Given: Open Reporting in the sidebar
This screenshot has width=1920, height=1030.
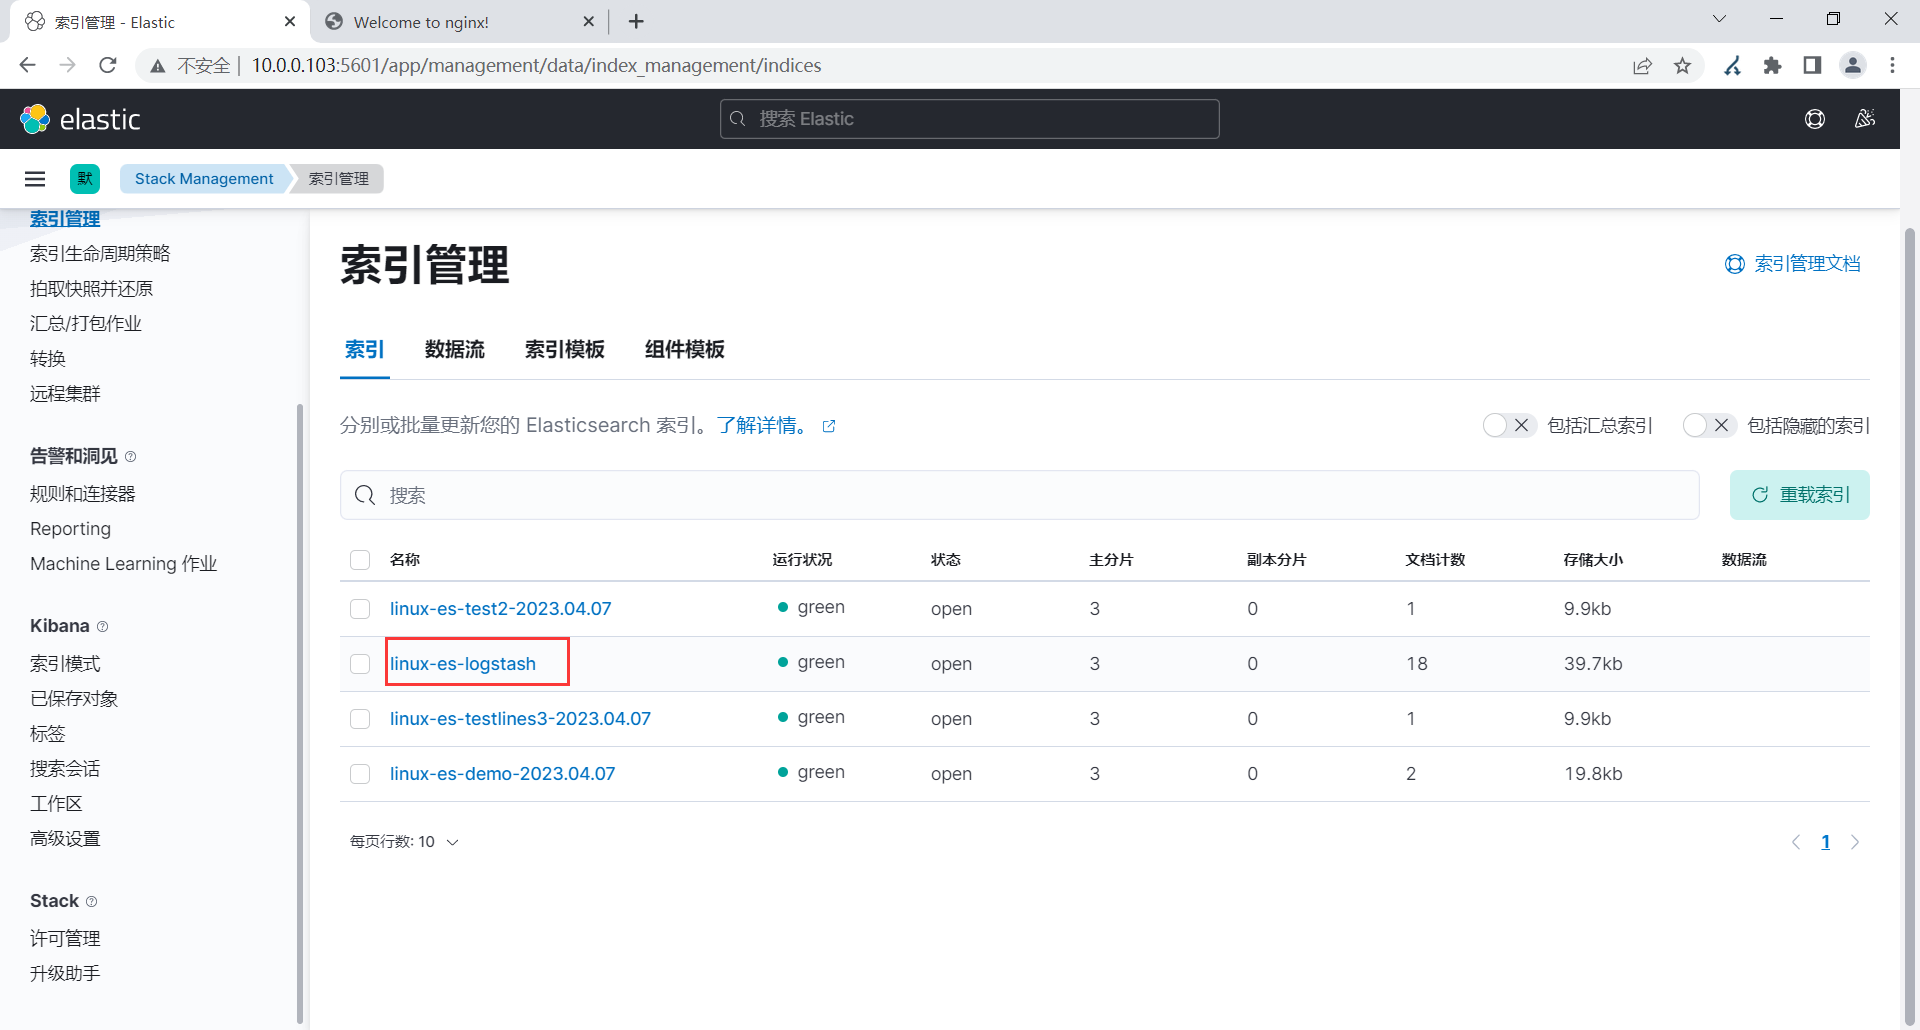Looking at the screenshot, I should [x=70, y=529].
